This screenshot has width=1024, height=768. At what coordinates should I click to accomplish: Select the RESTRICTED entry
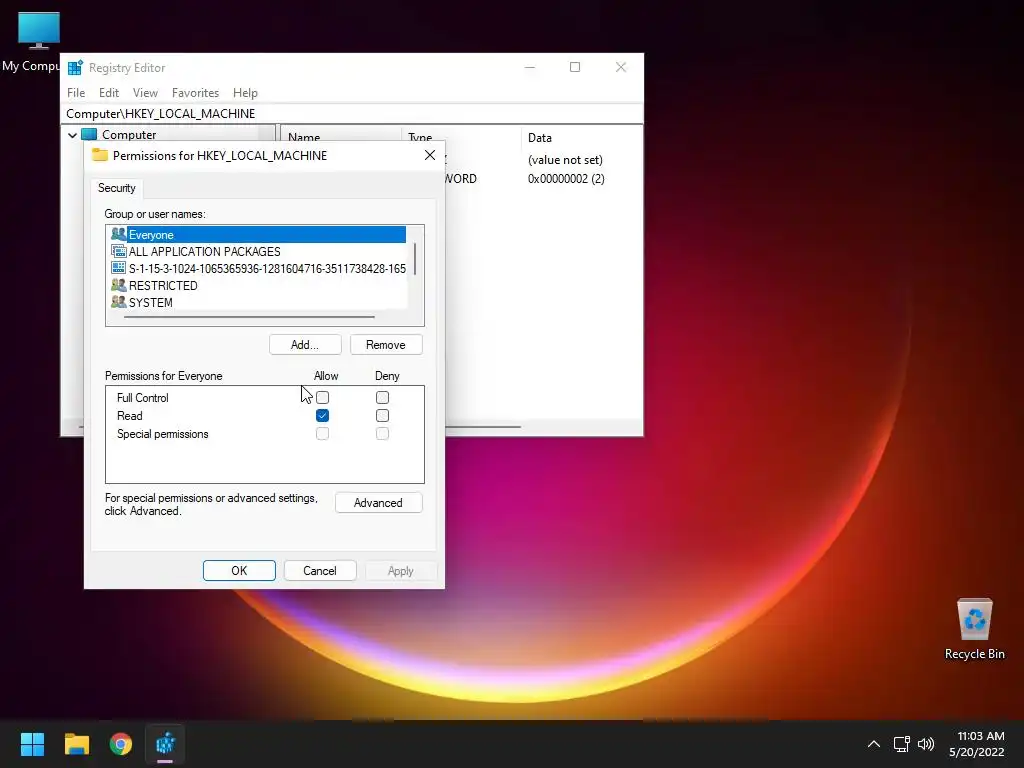click(x=258, y=285)
